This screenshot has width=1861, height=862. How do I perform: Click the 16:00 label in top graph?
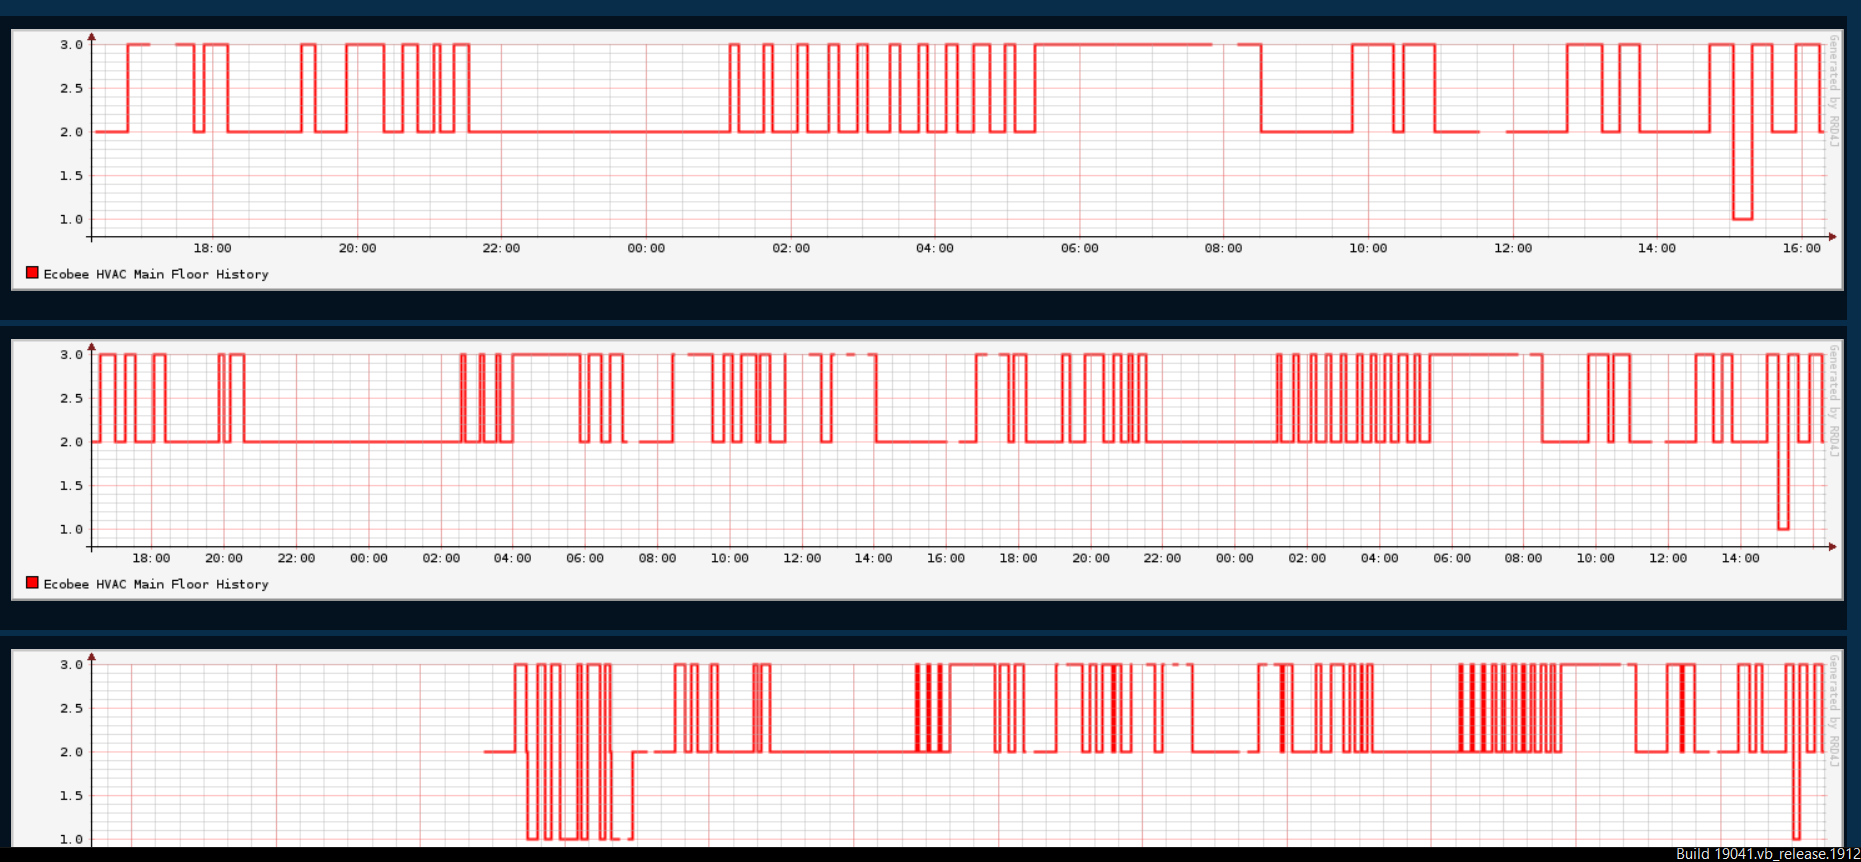pos(1801,248)
